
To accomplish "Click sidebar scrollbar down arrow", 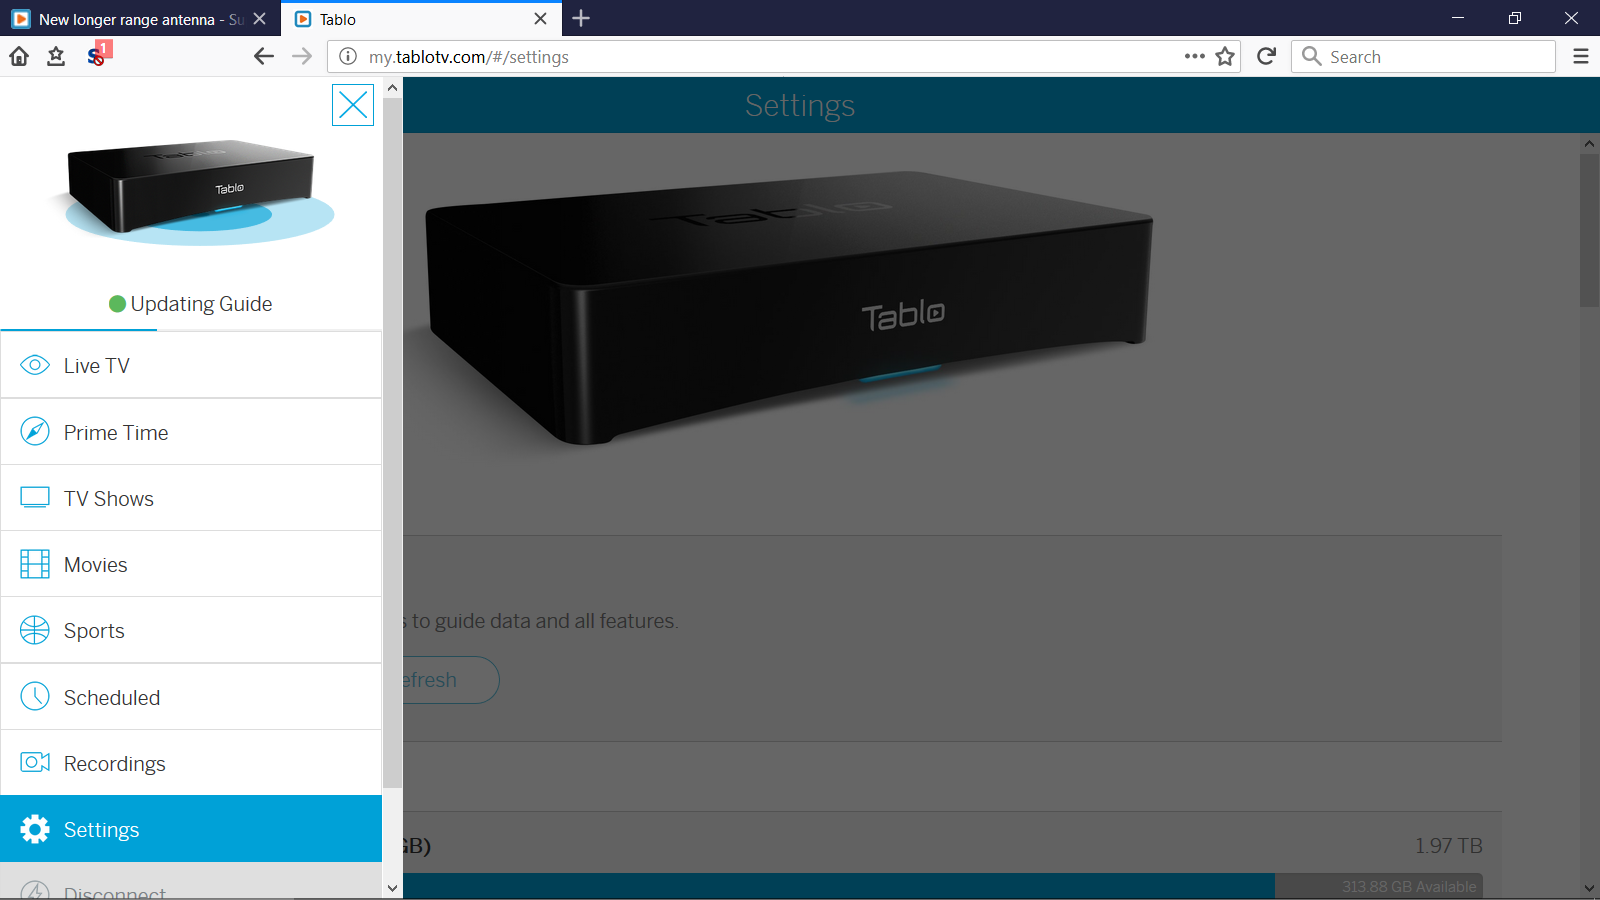I will [392, 888].
